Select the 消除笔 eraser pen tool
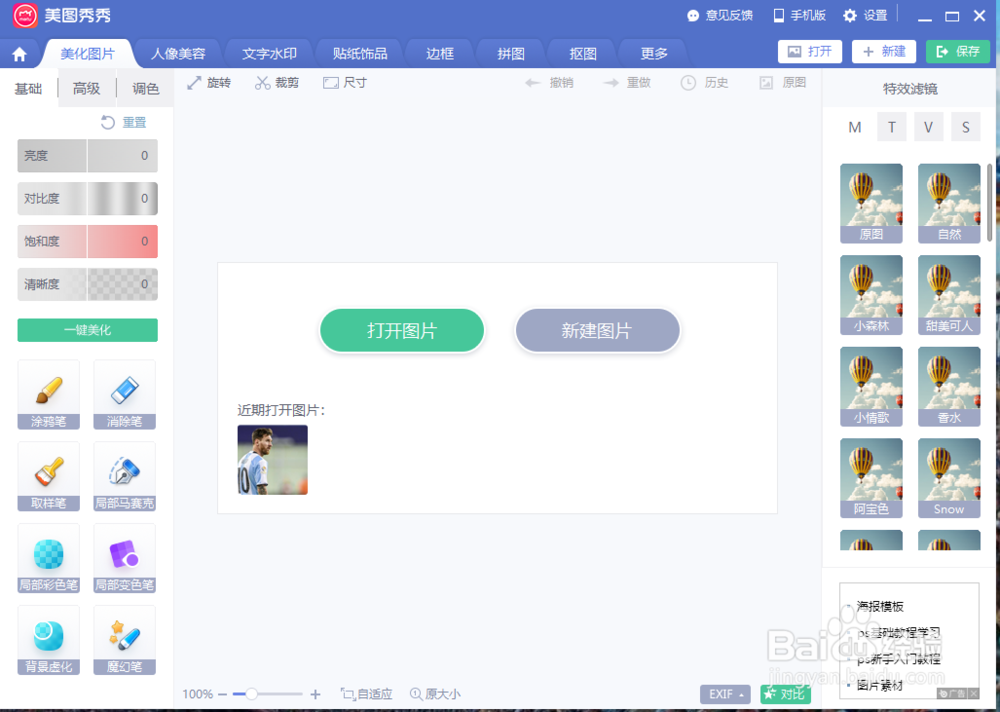Image resolution: width=1000 pixels, height=712 pixels. 124,395
